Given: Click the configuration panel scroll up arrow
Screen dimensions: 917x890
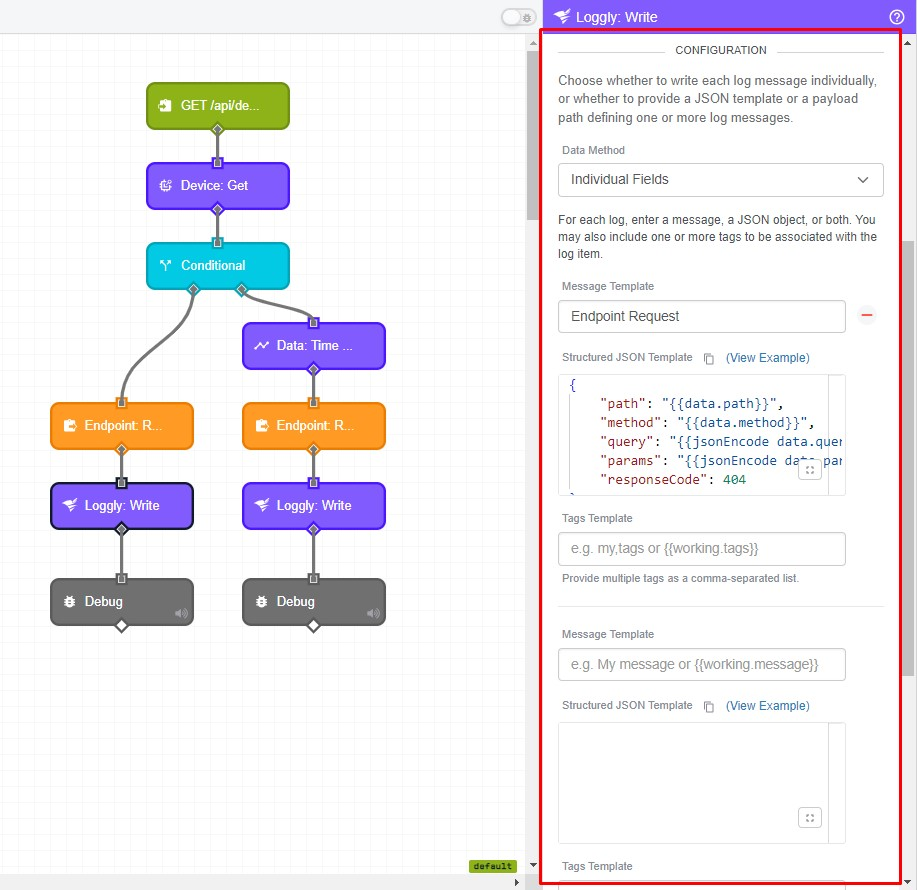Looking at the screenshot, I should (x=907, y=43).
